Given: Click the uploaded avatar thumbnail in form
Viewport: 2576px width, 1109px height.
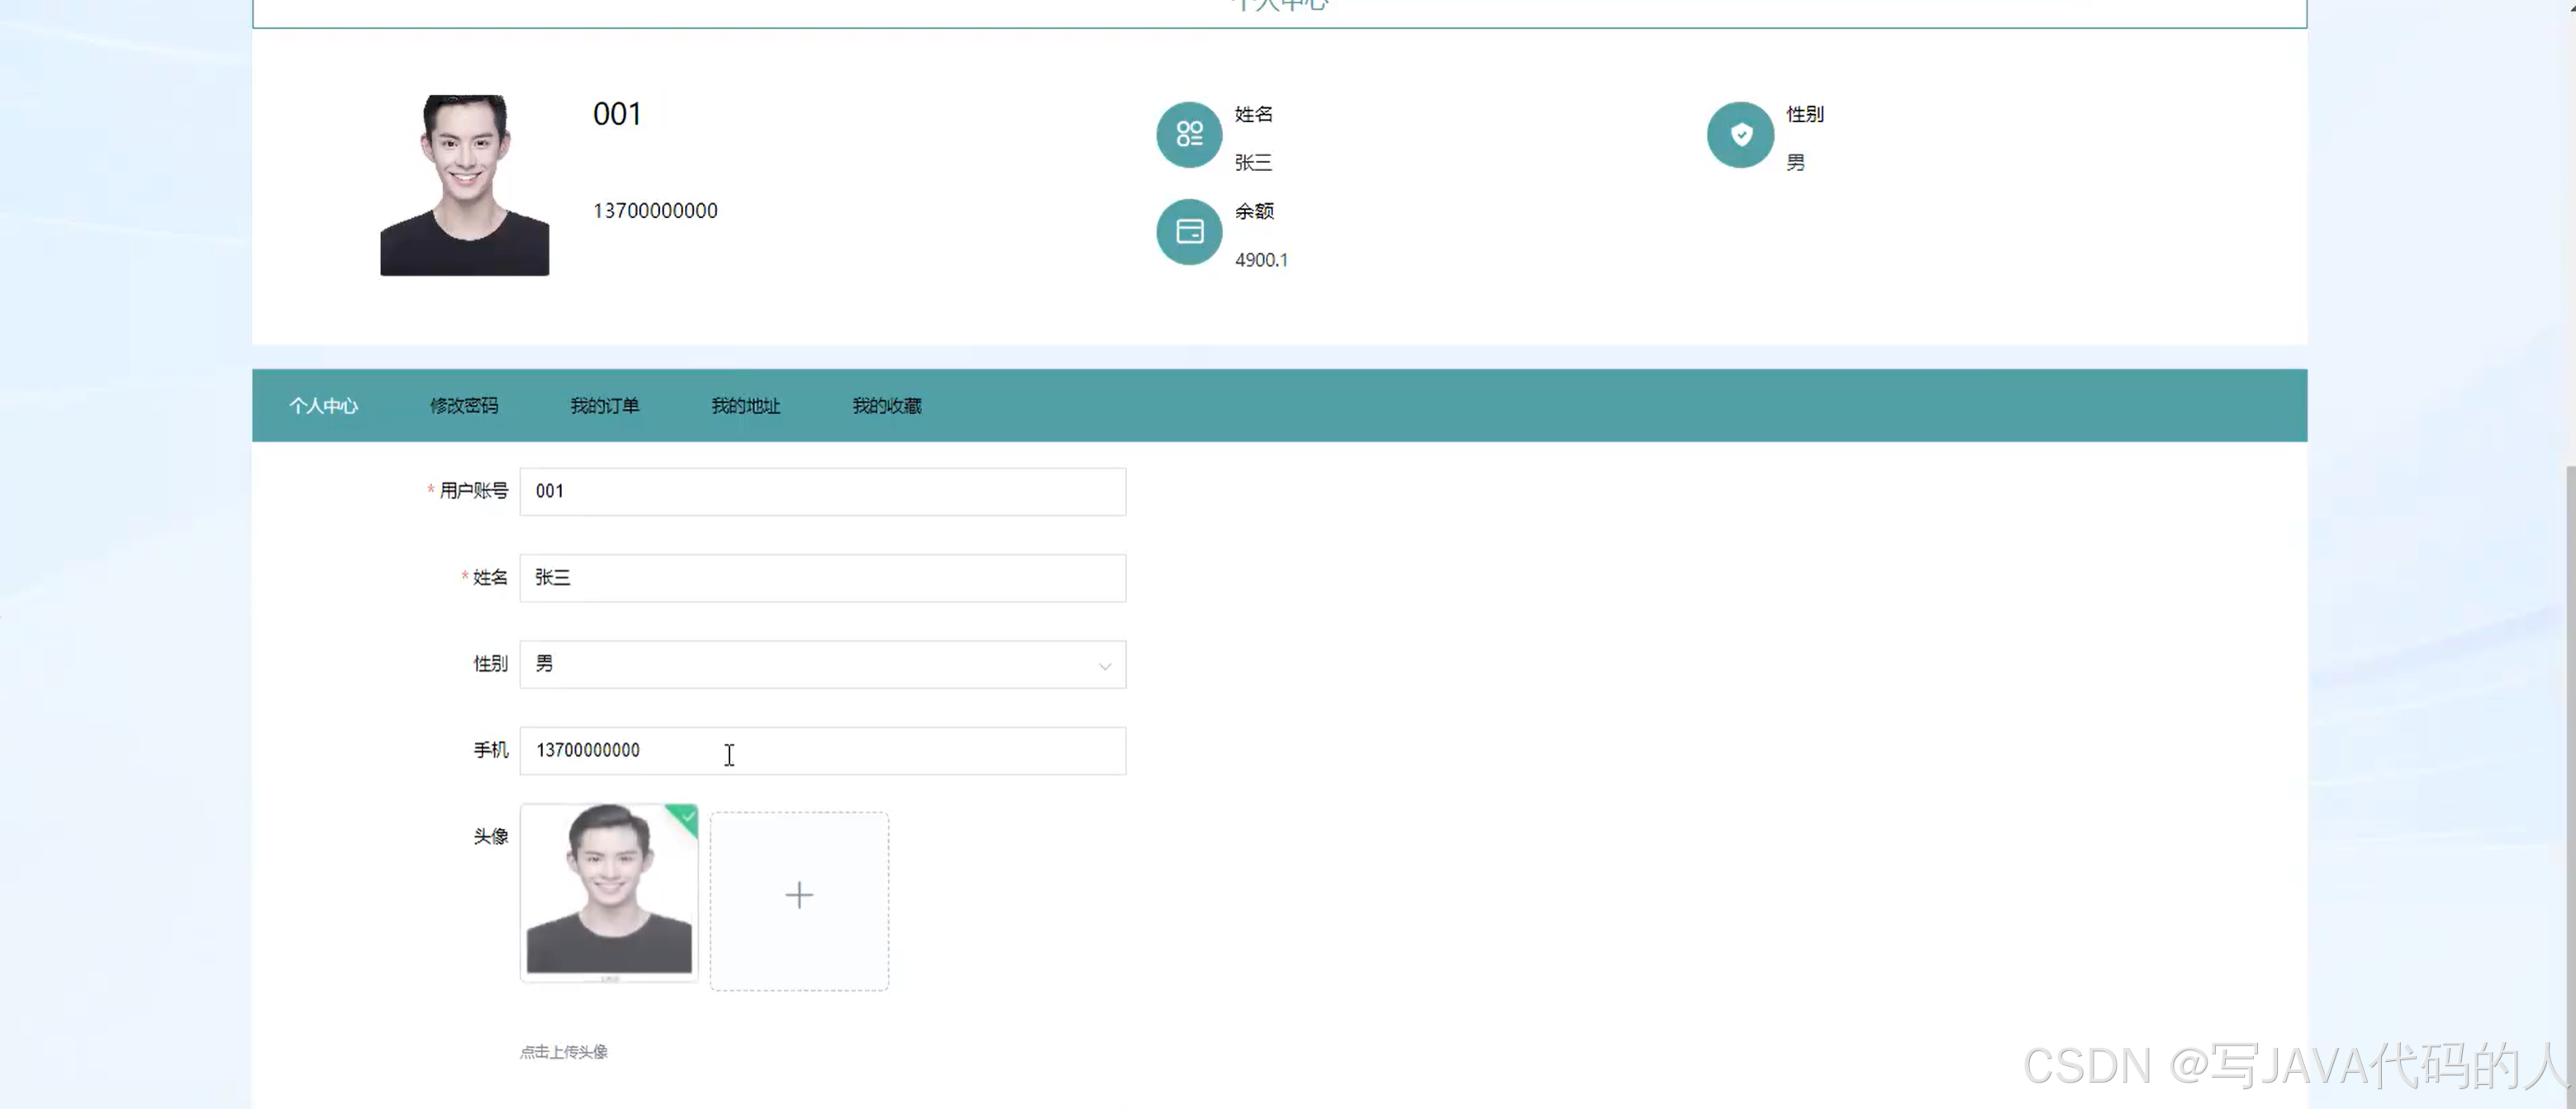Looking at the screenshot, I should pyautogui.click(x=608, y=893).
